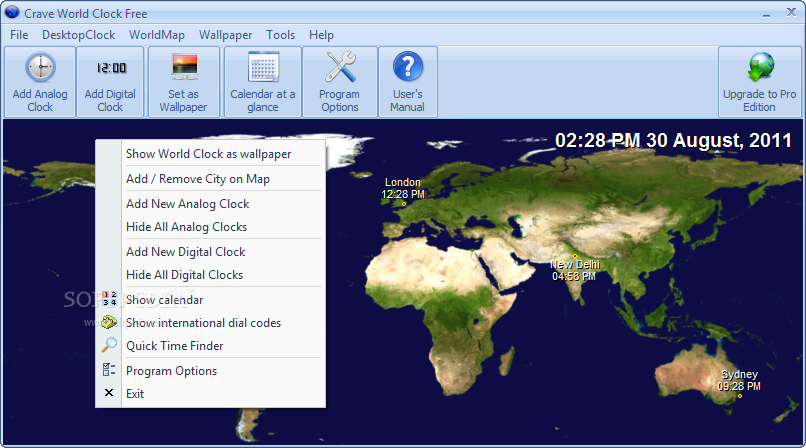Open the Wallpaper menu
Image resolution: width=806 pixels, height=448 pixels.
(226, 35)
